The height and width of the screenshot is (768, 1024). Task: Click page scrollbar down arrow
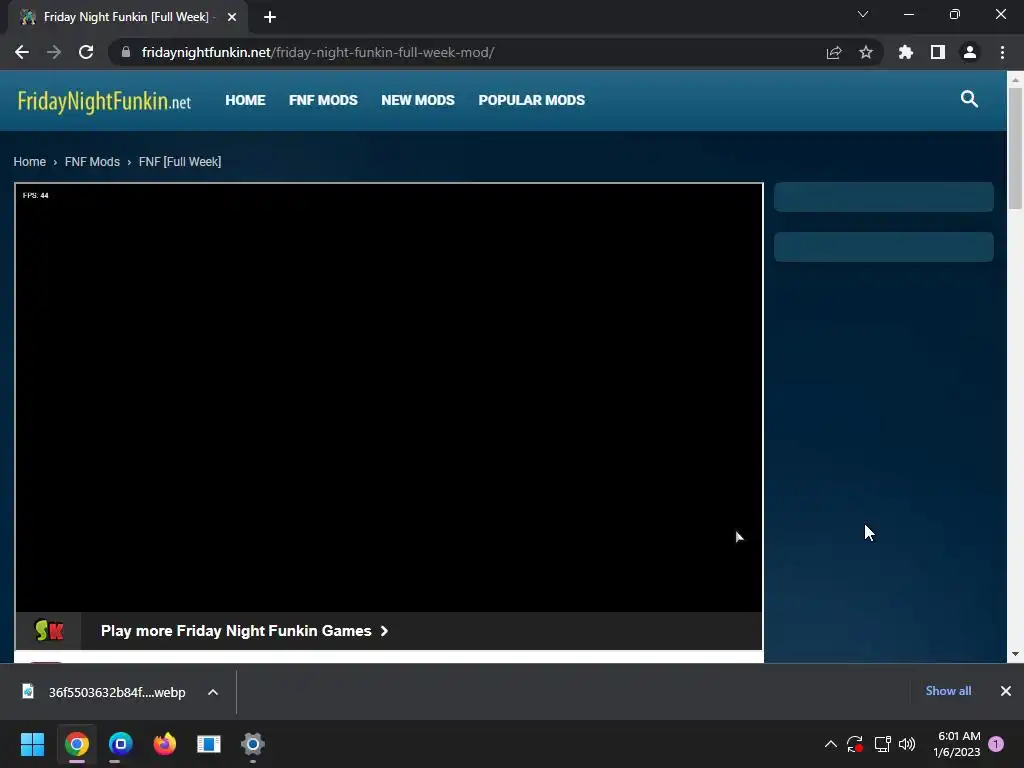coord(1015,654)
